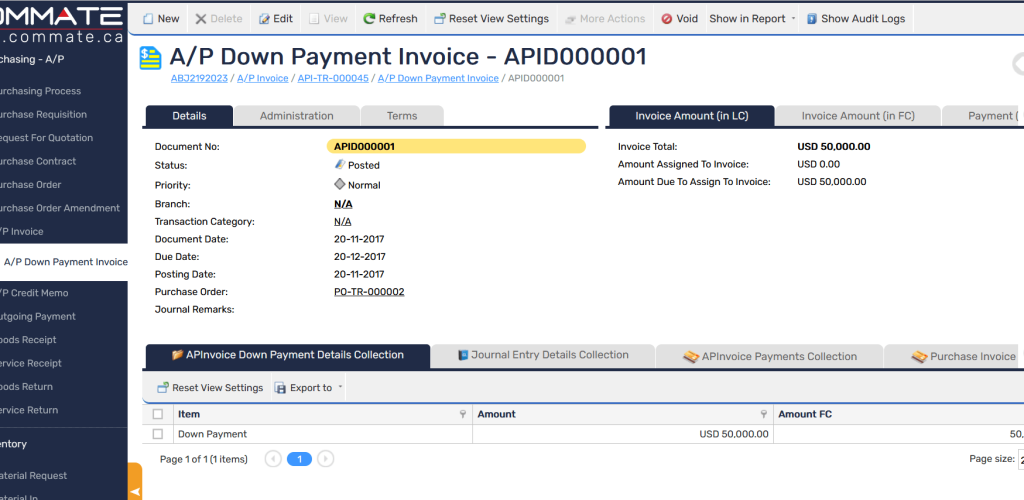Click Invoice Total USD 50,000.00 value
The height and width of the screenshot is (500, 1024).
pos(833,147)
